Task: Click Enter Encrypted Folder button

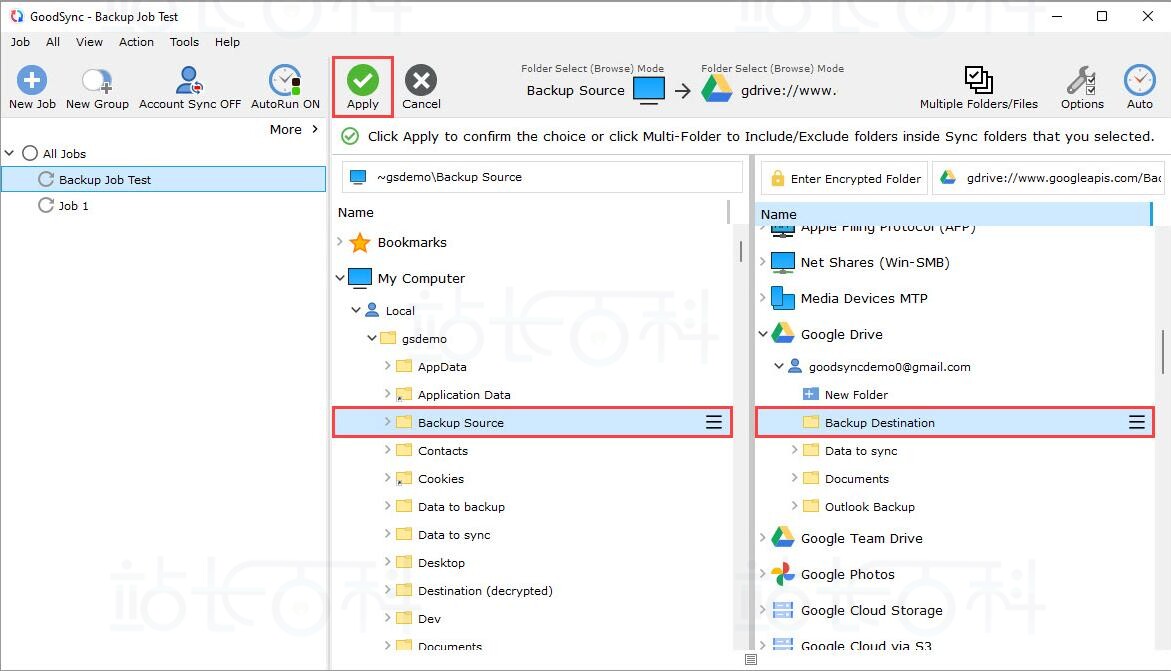Action: tap(845, 179)
